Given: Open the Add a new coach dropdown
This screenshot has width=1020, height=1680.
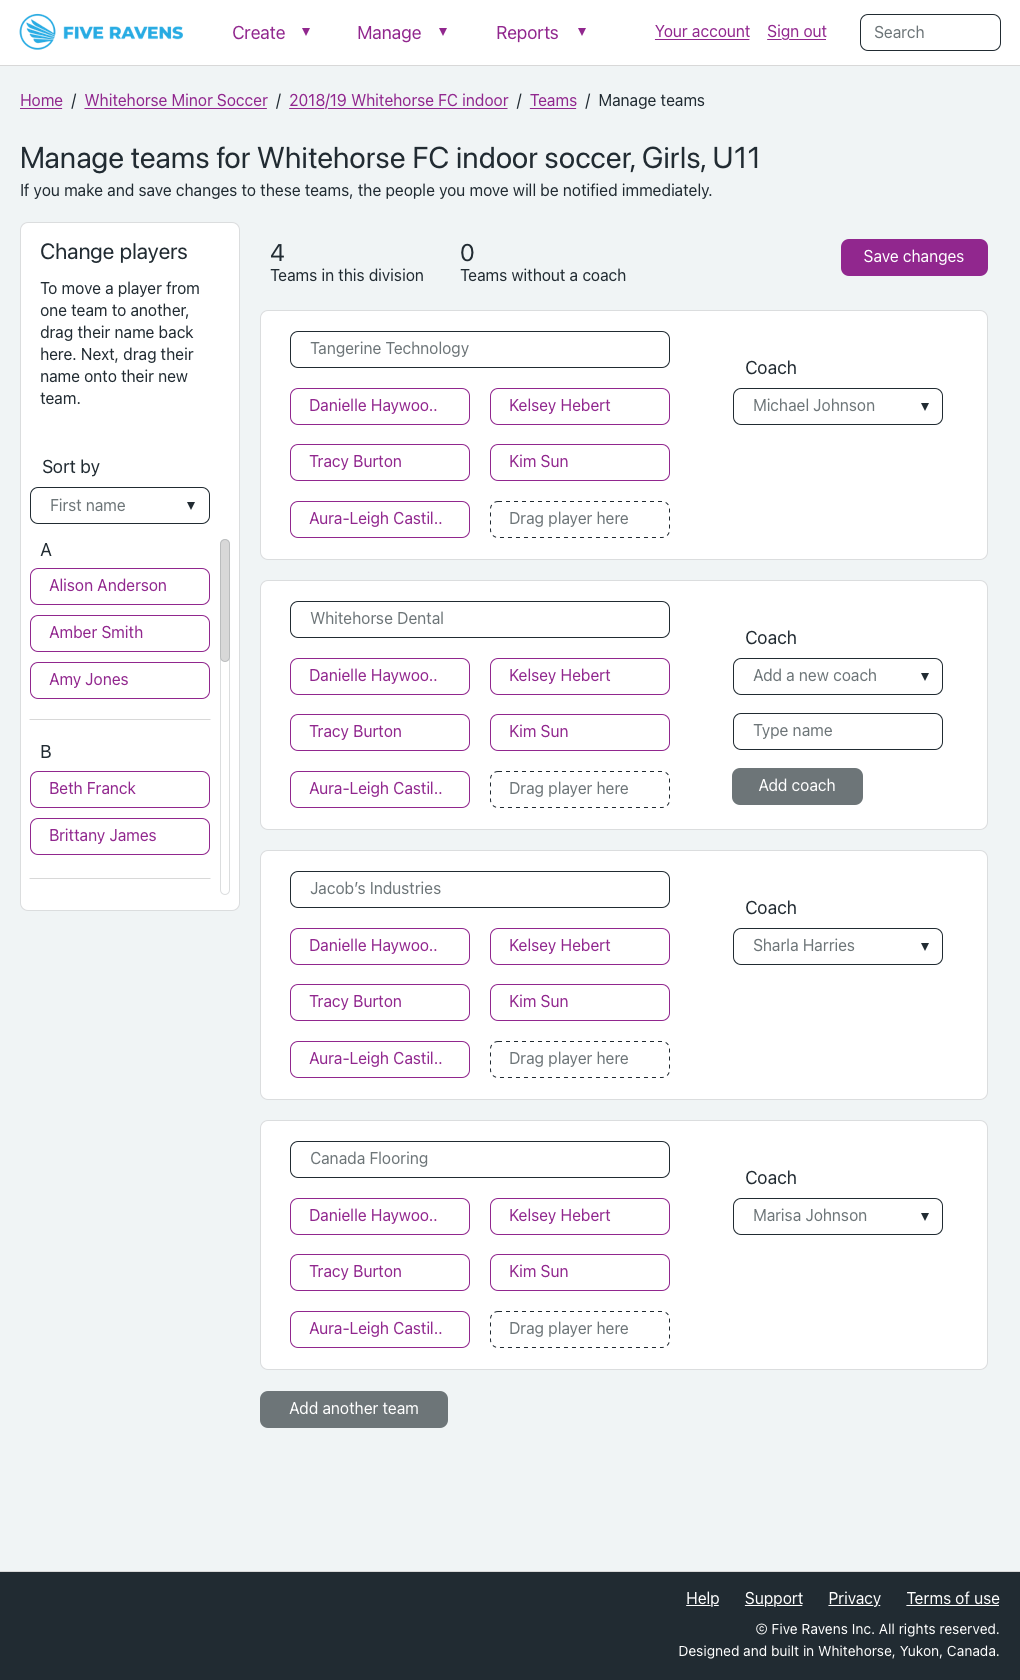Looking at the screenshot, I should point(837,676).
